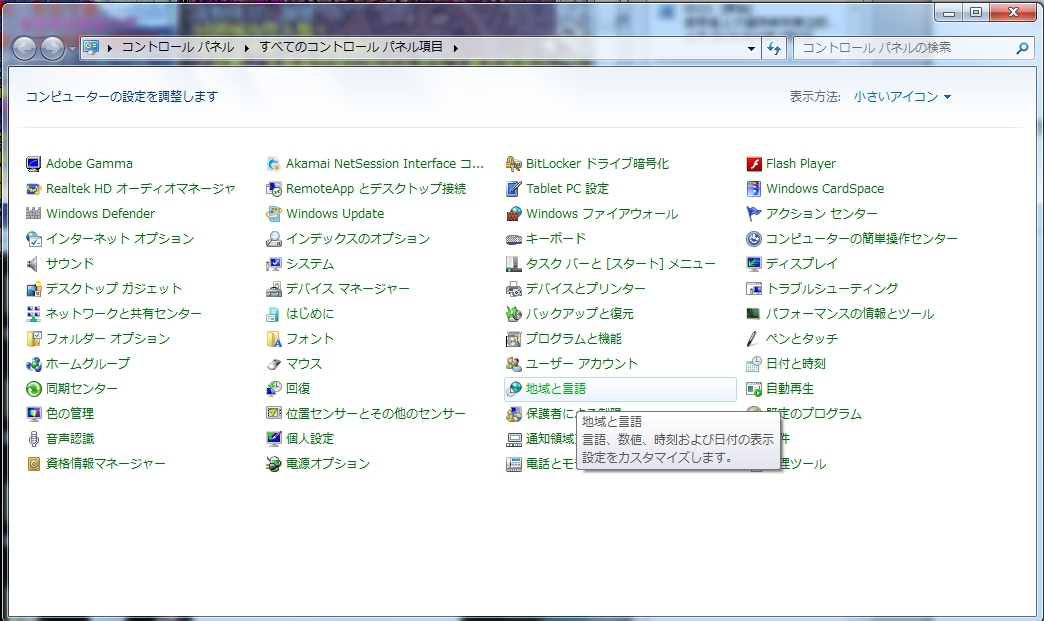Click the インターネット オプション icon
Image resolution: width=1044 pixels, height=621 pixels.
pos(33,239)
